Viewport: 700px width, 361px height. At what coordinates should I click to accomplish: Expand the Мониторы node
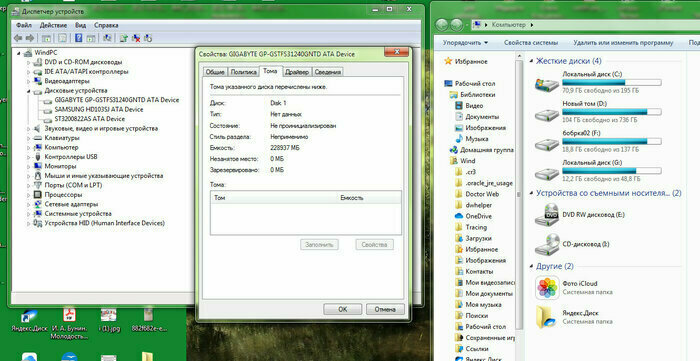click(29, 166)
